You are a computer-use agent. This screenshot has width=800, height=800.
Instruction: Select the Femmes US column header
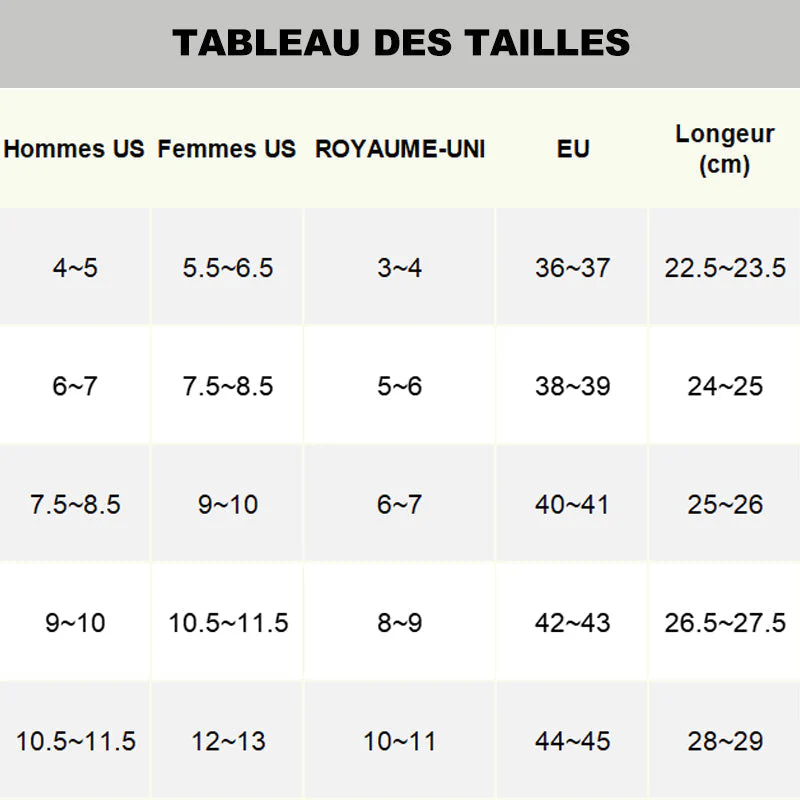227,150
